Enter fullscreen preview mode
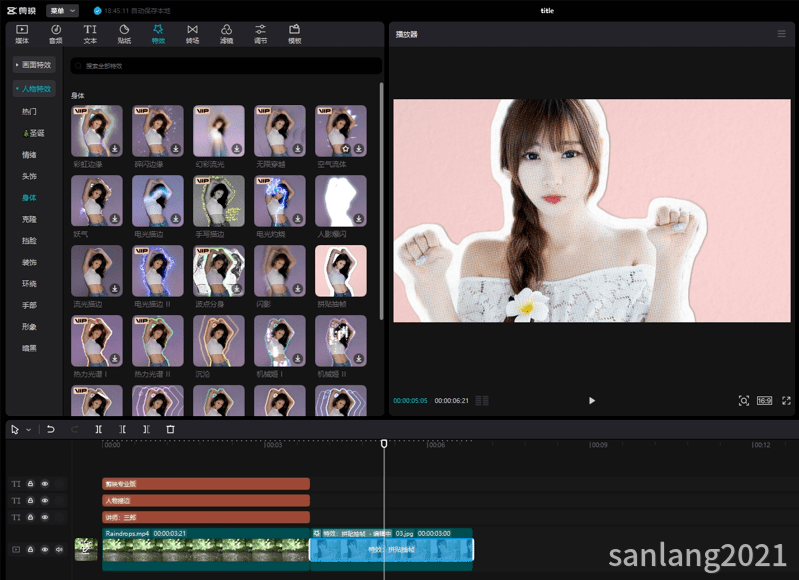 click(786, 401)
